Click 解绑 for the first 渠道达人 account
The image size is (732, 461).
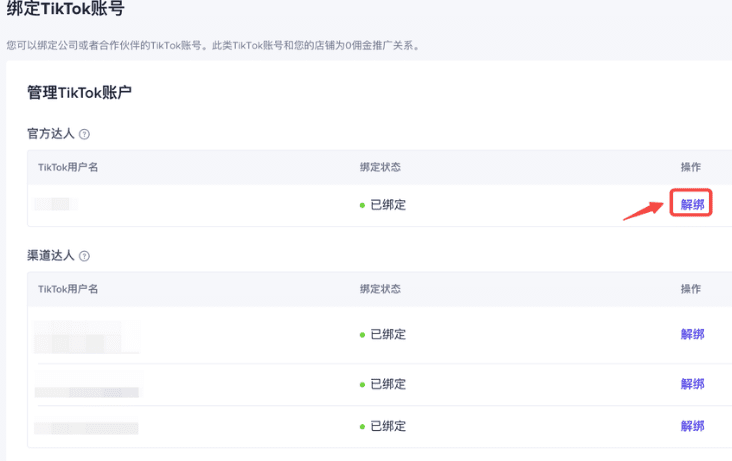pyautogui.click(x=692, y=334)
